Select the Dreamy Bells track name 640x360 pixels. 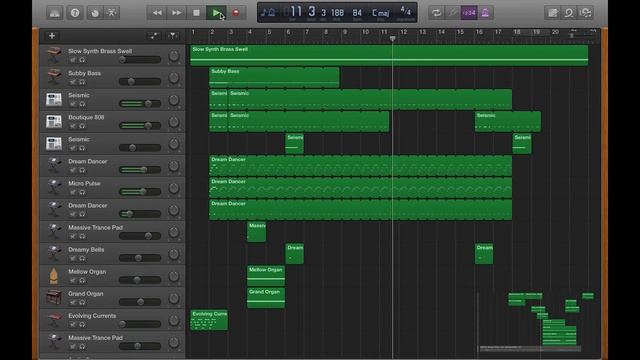click(86, 249)
